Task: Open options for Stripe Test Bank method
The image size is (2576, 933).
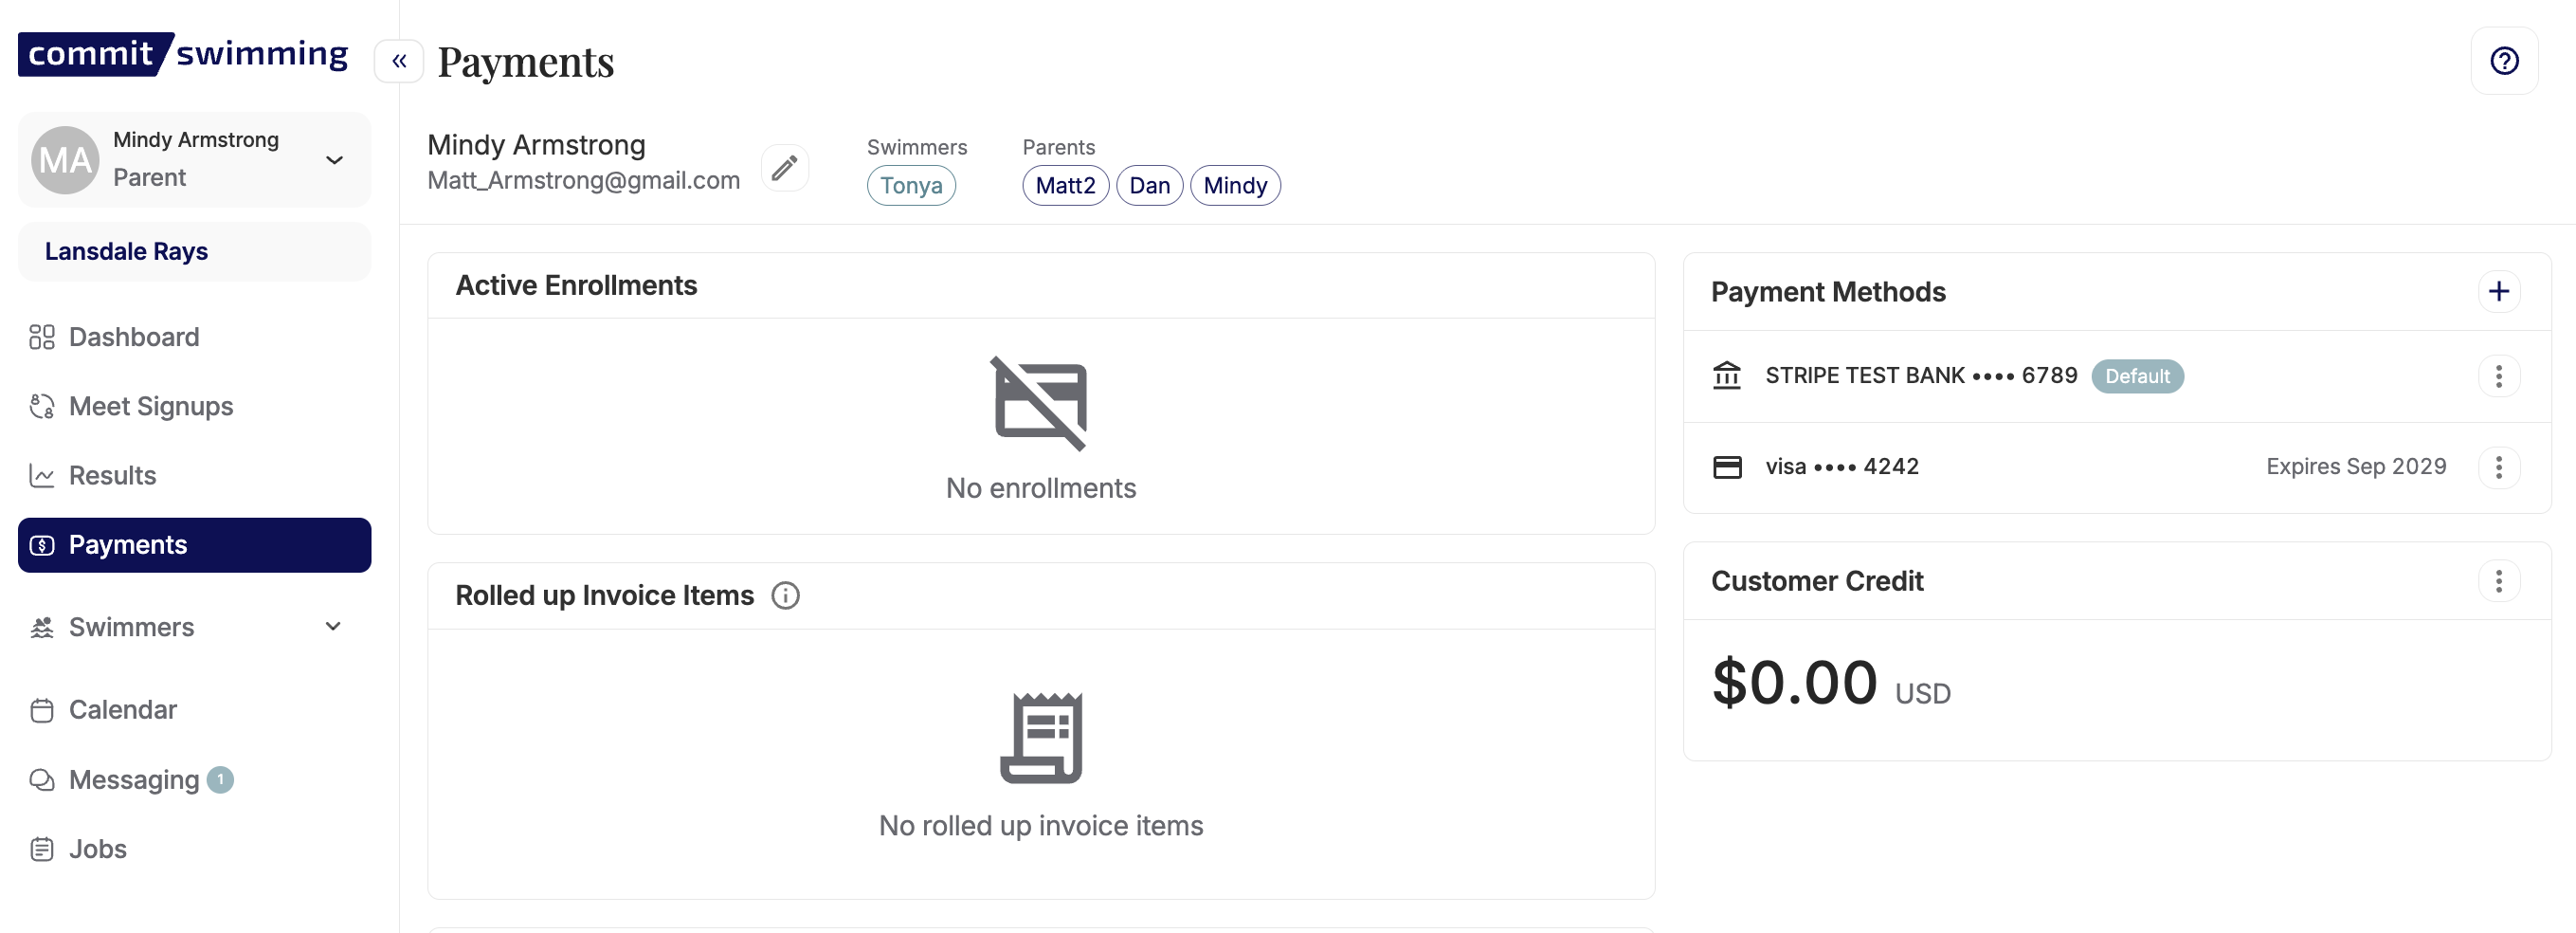Action: pos(2498,376)
